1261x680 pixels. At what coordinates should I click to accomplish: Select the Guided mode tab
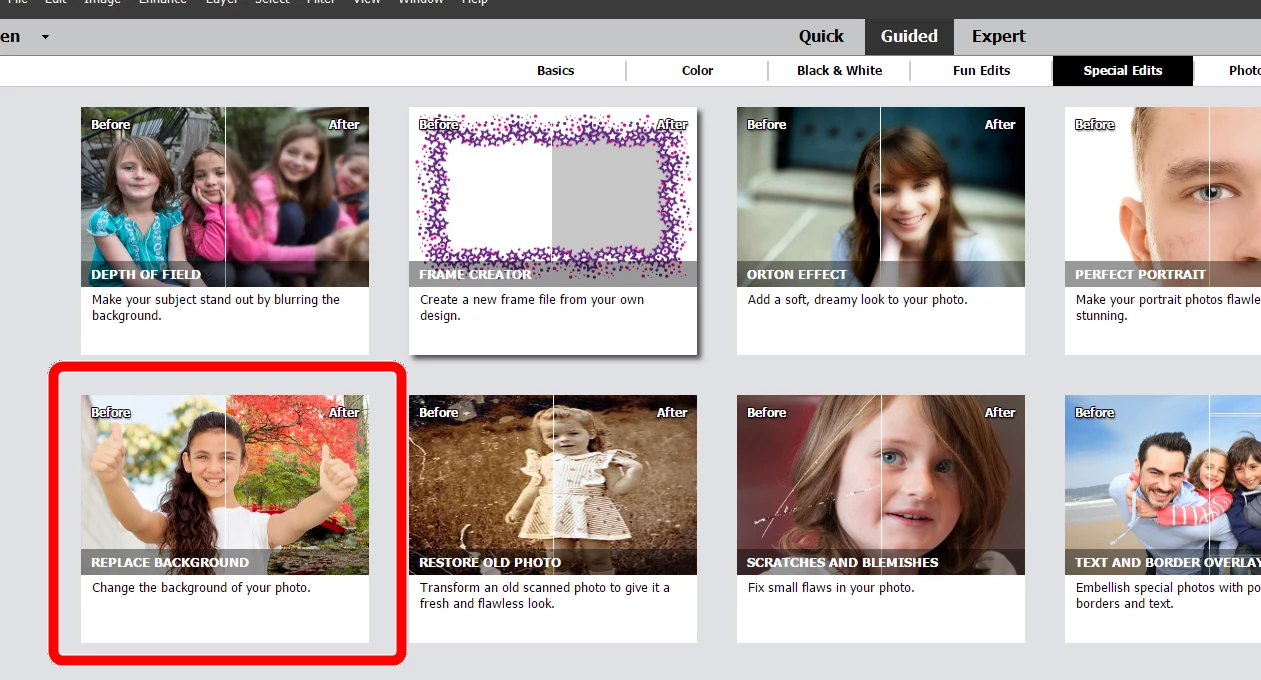[909, 36]
